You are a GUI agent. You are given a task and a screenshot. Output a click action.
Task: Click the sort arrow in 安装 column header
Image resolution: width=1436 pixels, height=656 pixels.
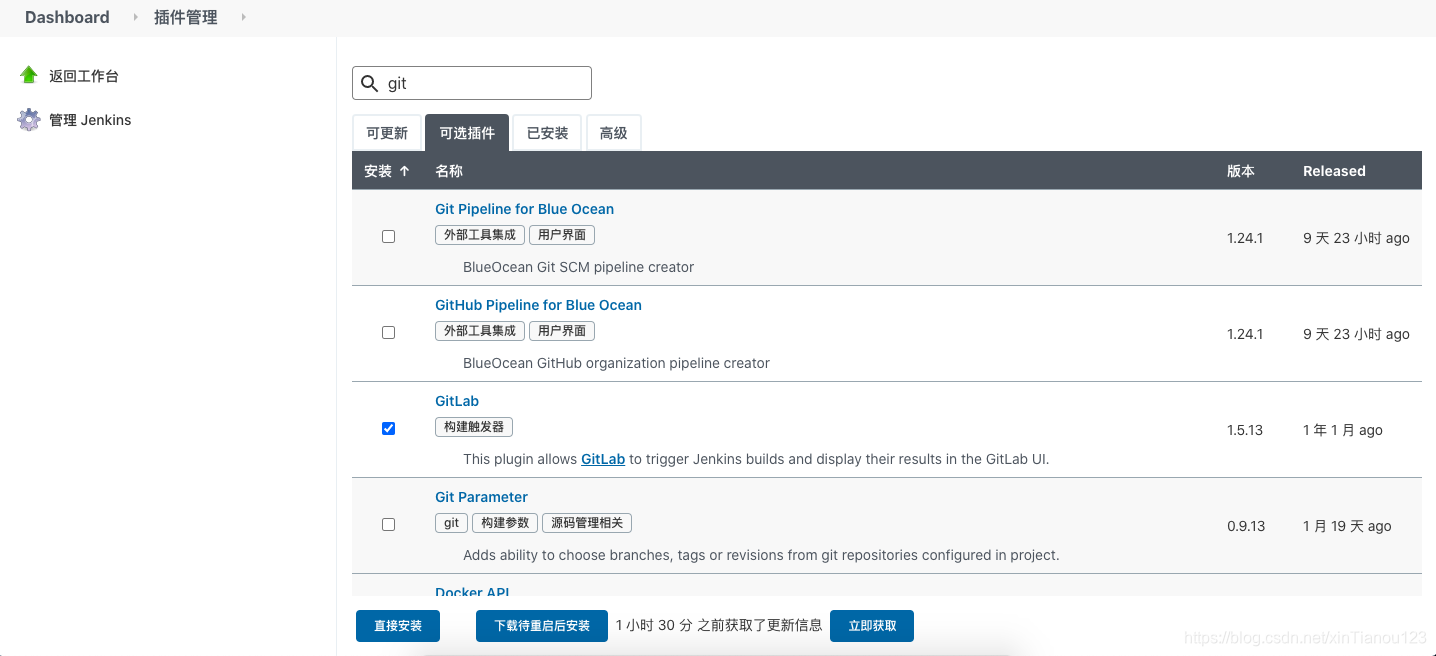[405, 171]
